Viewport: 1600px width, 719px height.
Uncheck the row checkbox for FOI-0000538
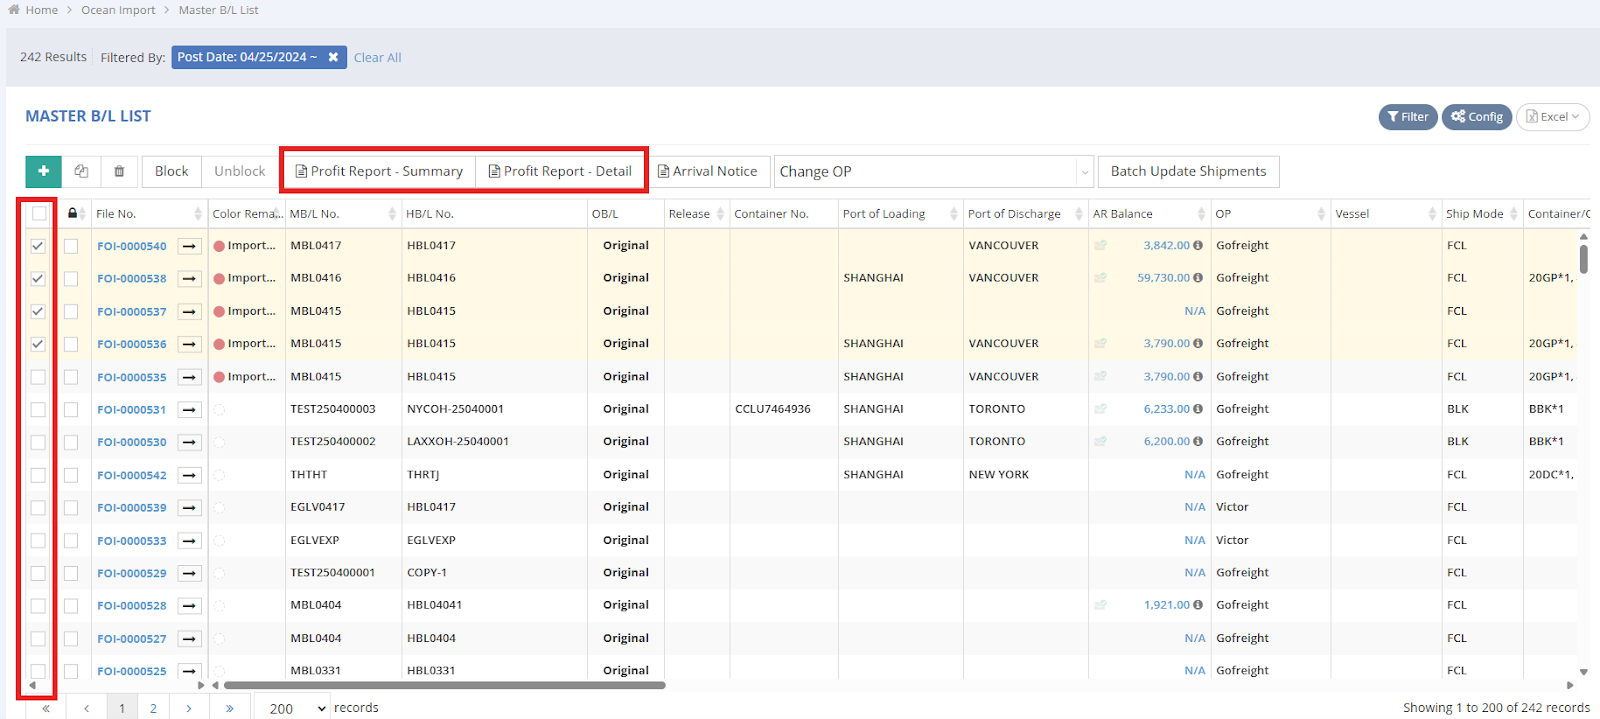[38, 278]
